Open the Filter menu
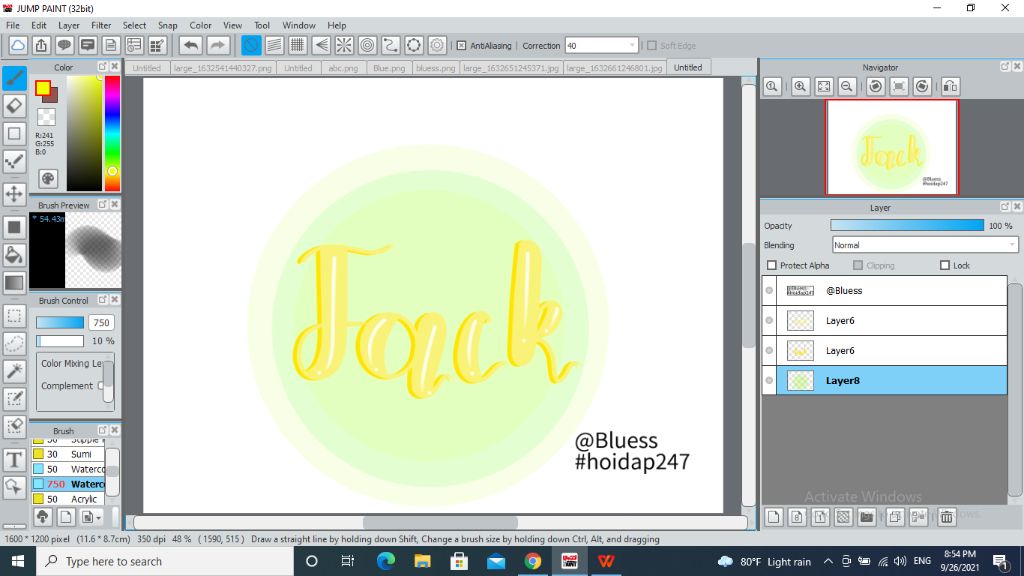The image size is (1024, 576). pos(101,25)
